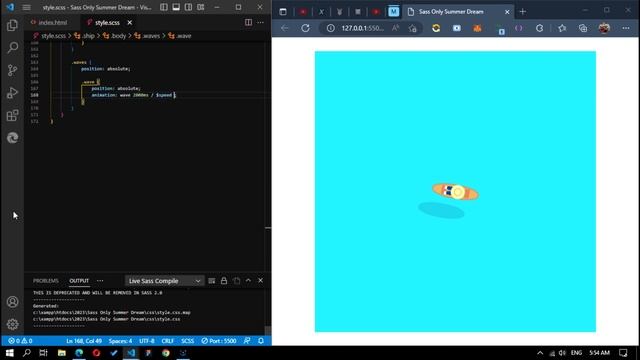The image size is (640, 360).
Task: Open the Customize Layout button
Action: tap(201, 7)
